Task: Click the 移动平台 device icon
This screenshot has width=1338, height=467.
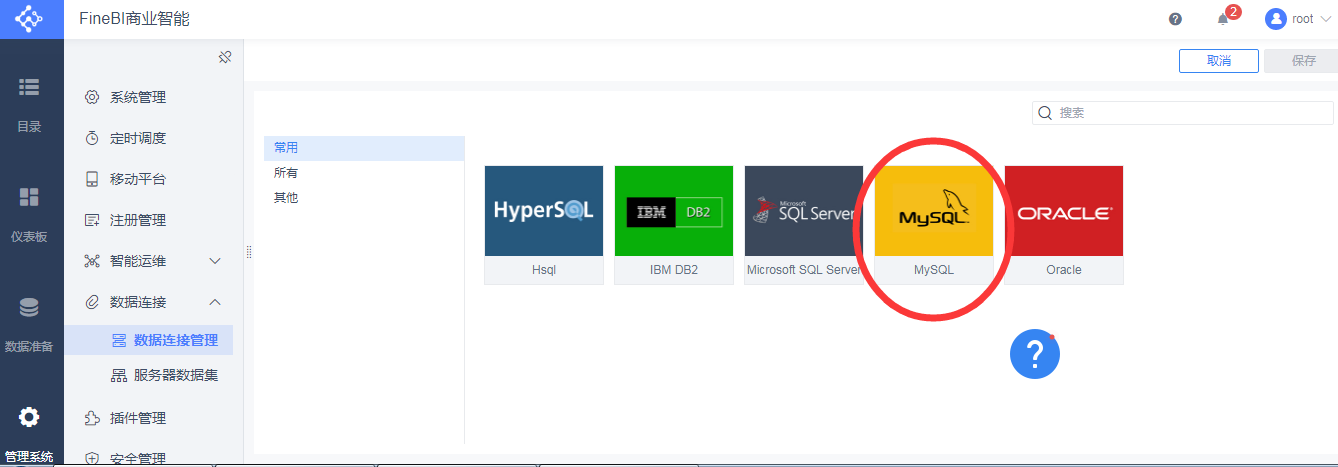Action: pyautogui.click(x=92, y=179)
